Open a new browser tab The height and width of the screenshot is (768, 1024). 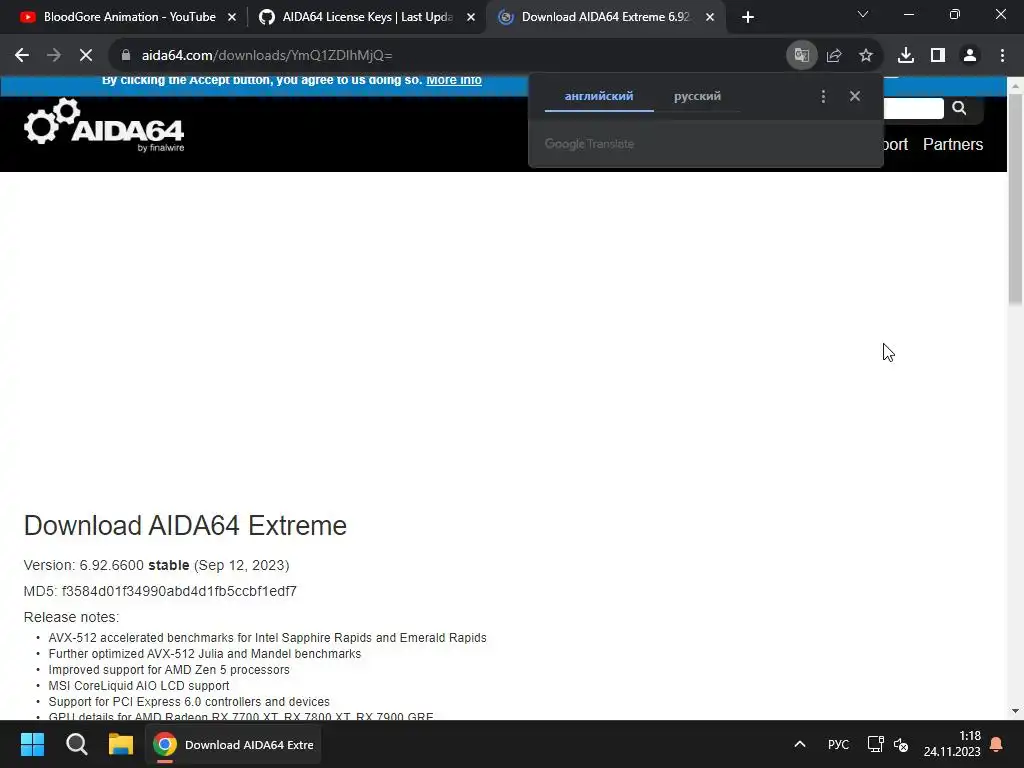click(748, 17)
